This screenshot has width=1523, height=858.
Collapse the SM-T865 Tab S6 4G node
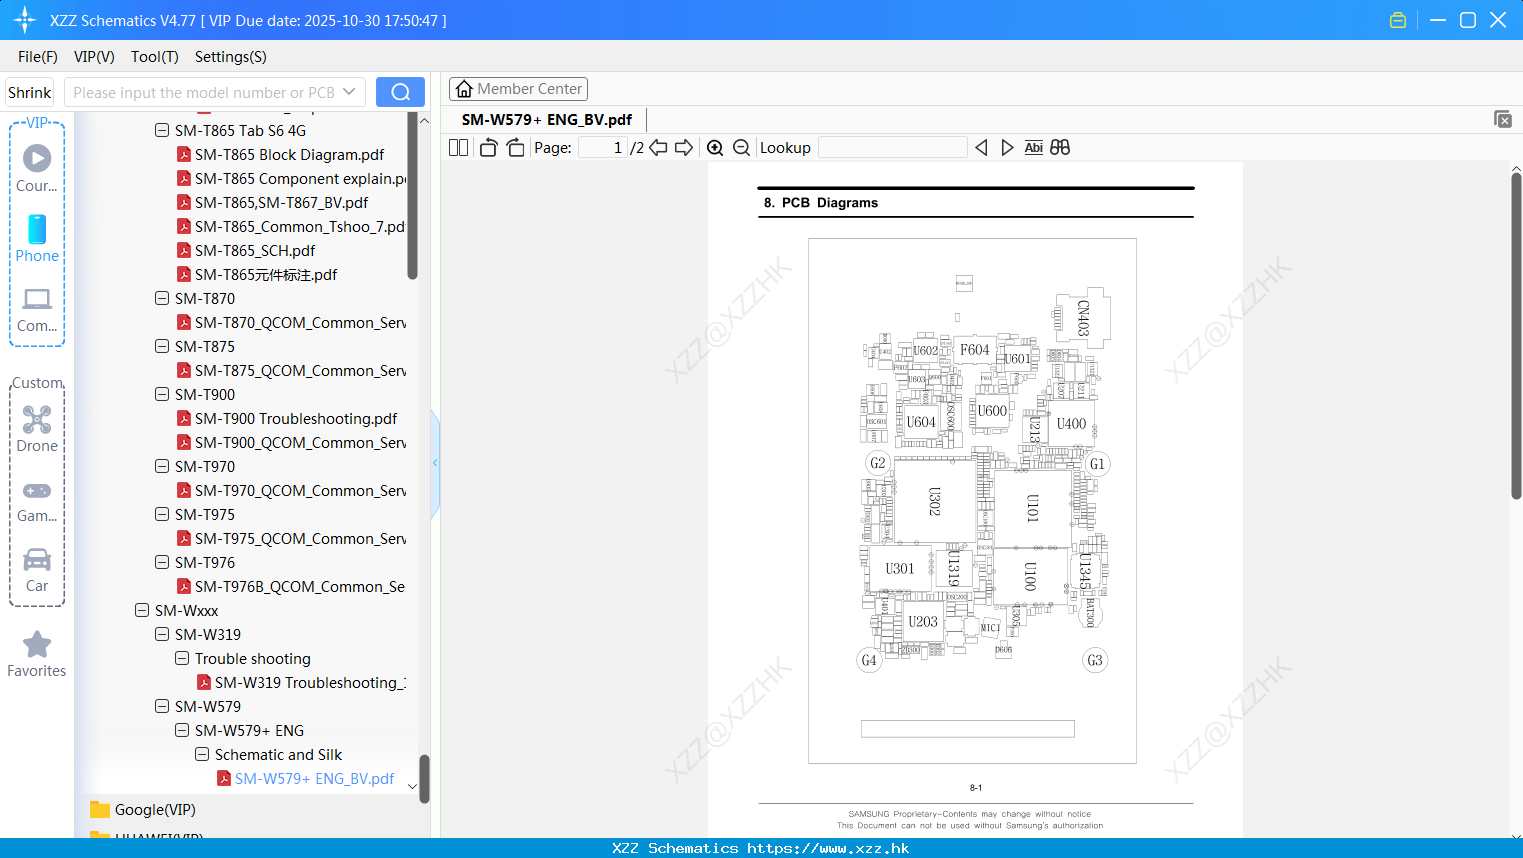click(162, 130)
